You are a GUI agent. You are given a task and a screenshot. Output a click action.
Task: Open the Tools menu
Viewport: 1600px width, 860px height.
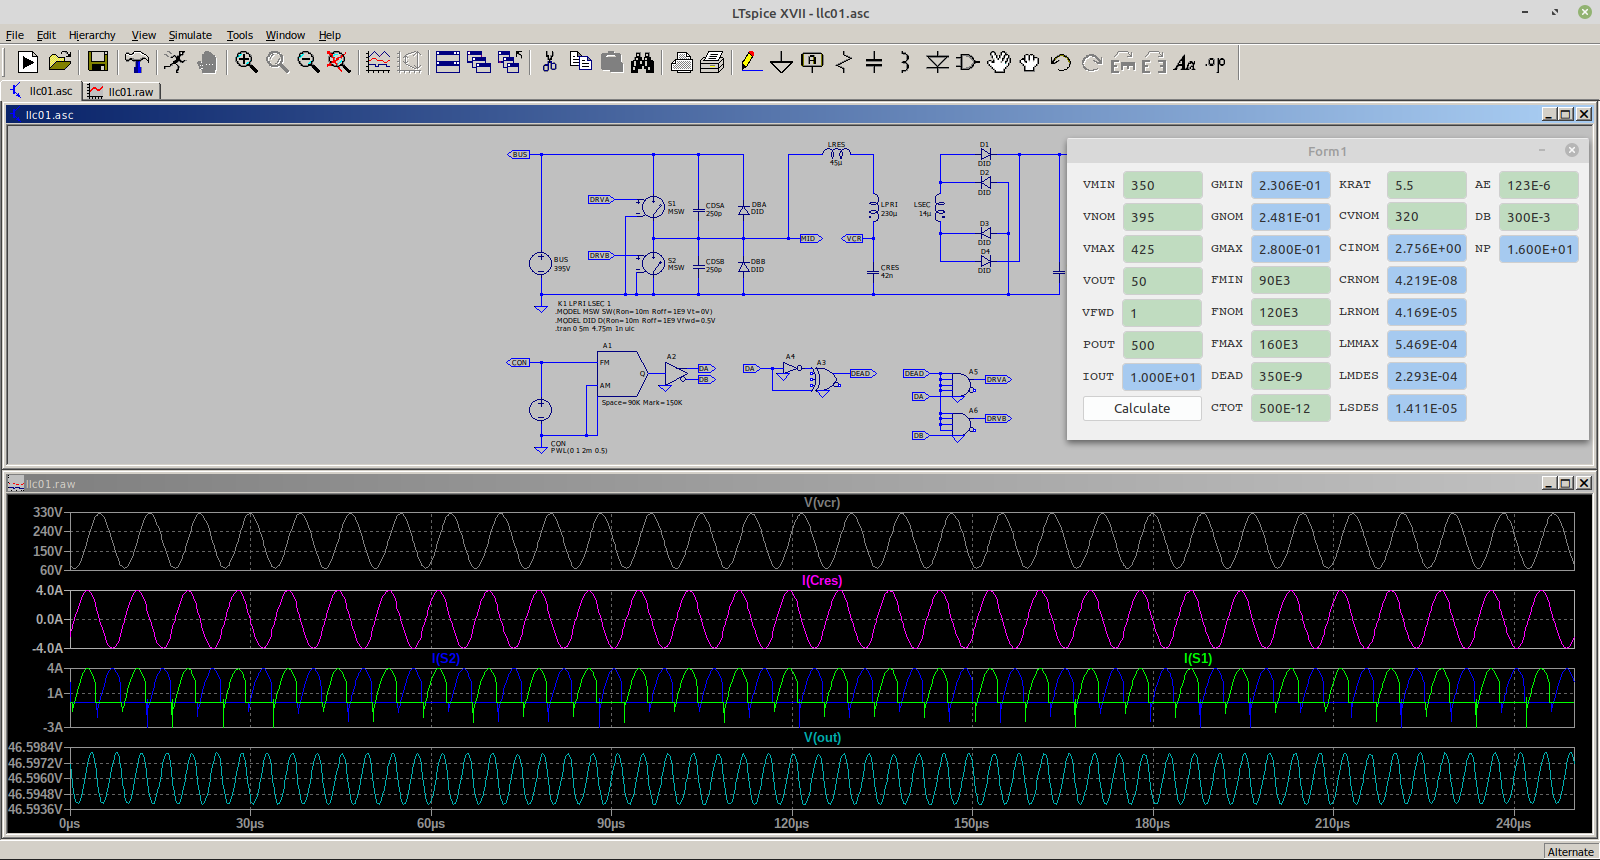click(240, 35)
